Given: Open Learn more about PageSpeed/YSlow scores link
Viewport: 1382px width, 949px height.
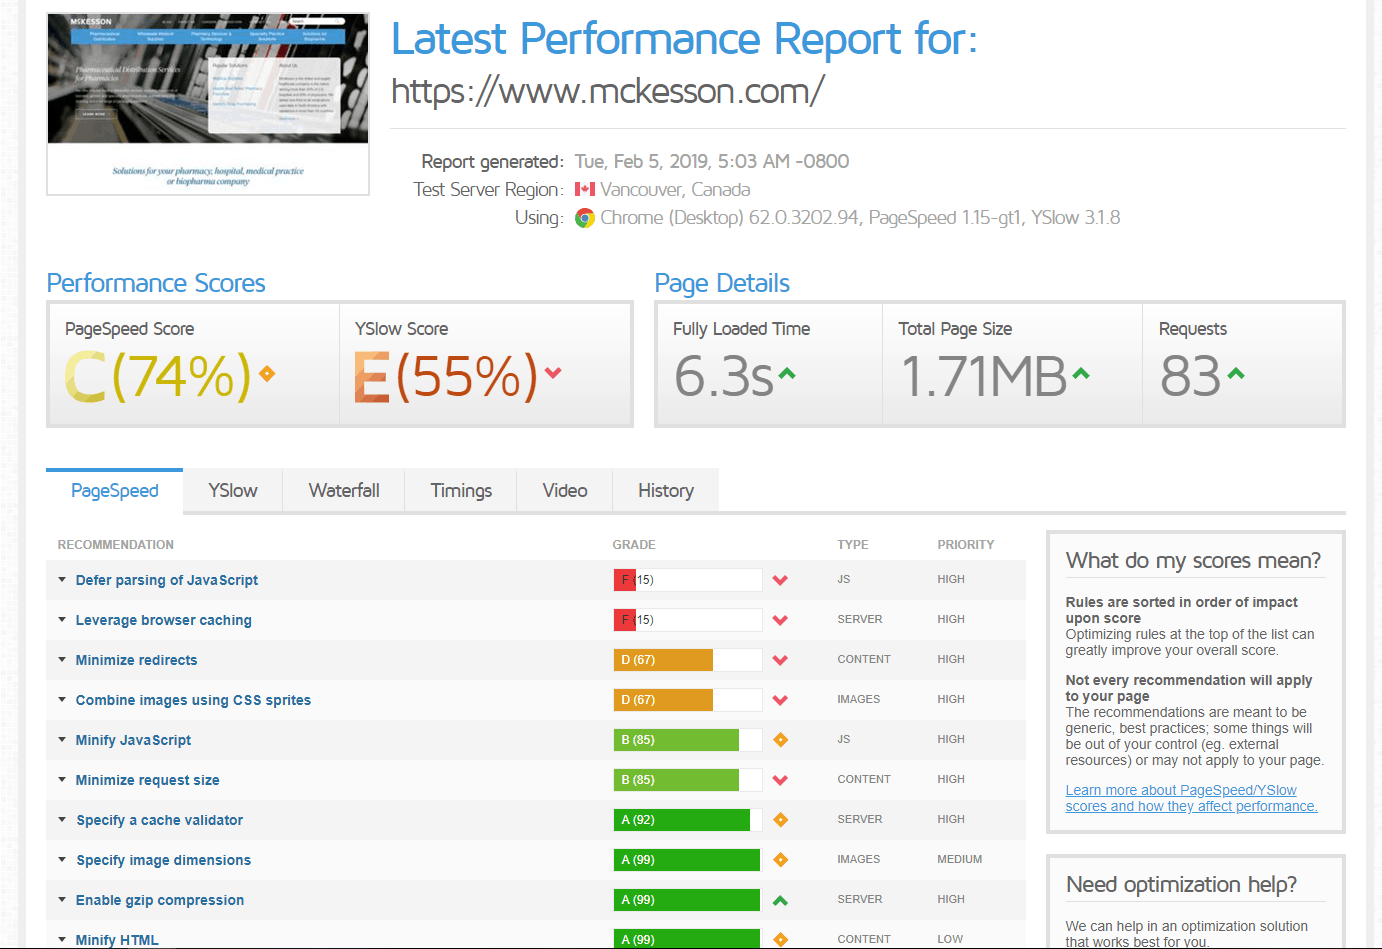Looking at the screenshot, I should tap(1191, 798).
